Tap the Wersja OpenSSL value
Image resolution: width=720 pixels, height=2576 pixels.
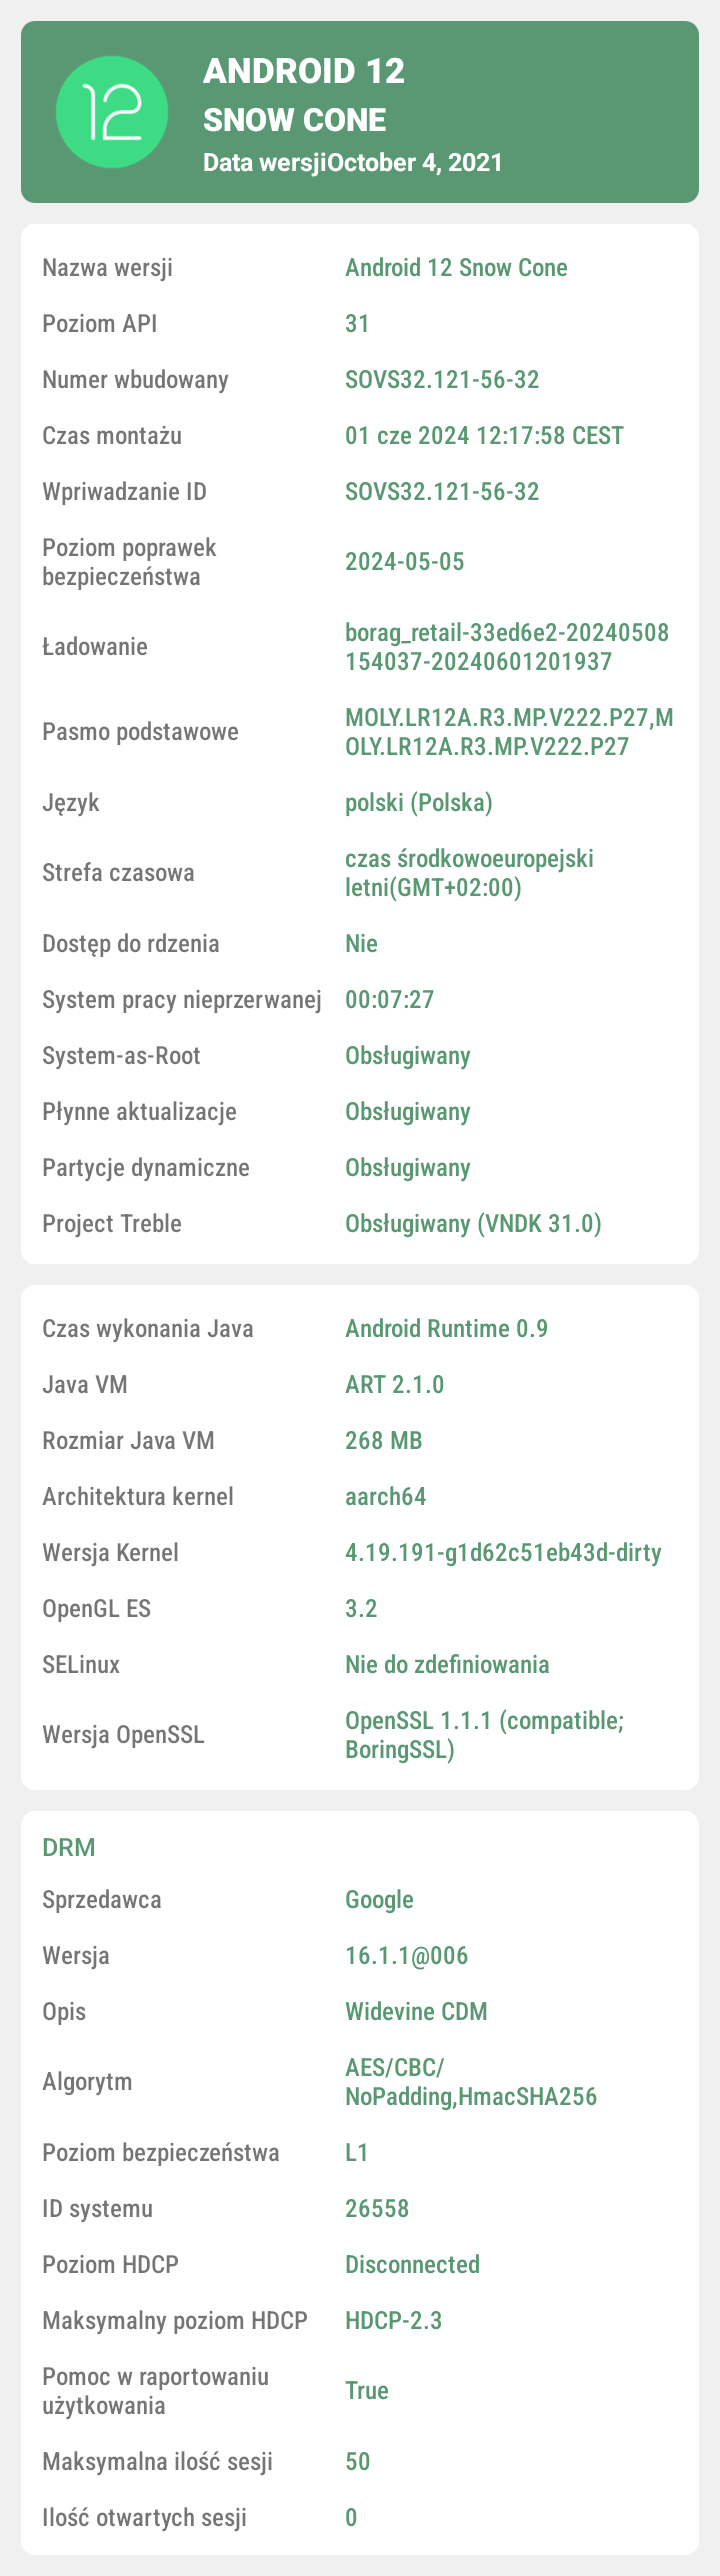484,1735
